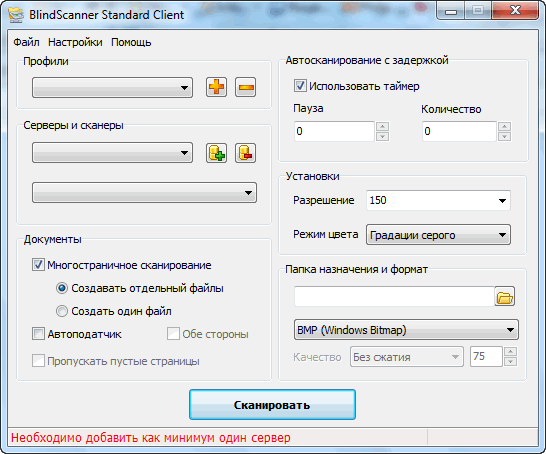Screen dimensions: 546x454
Task: Expand the Разрешение dropdown showing 150
Action: [438, 200]
